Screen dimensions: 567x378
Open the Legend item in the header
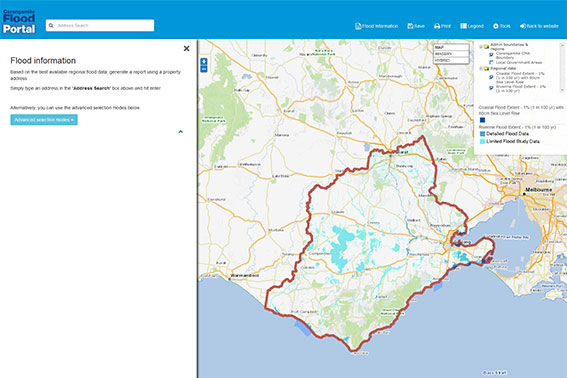tap(472, 26)
